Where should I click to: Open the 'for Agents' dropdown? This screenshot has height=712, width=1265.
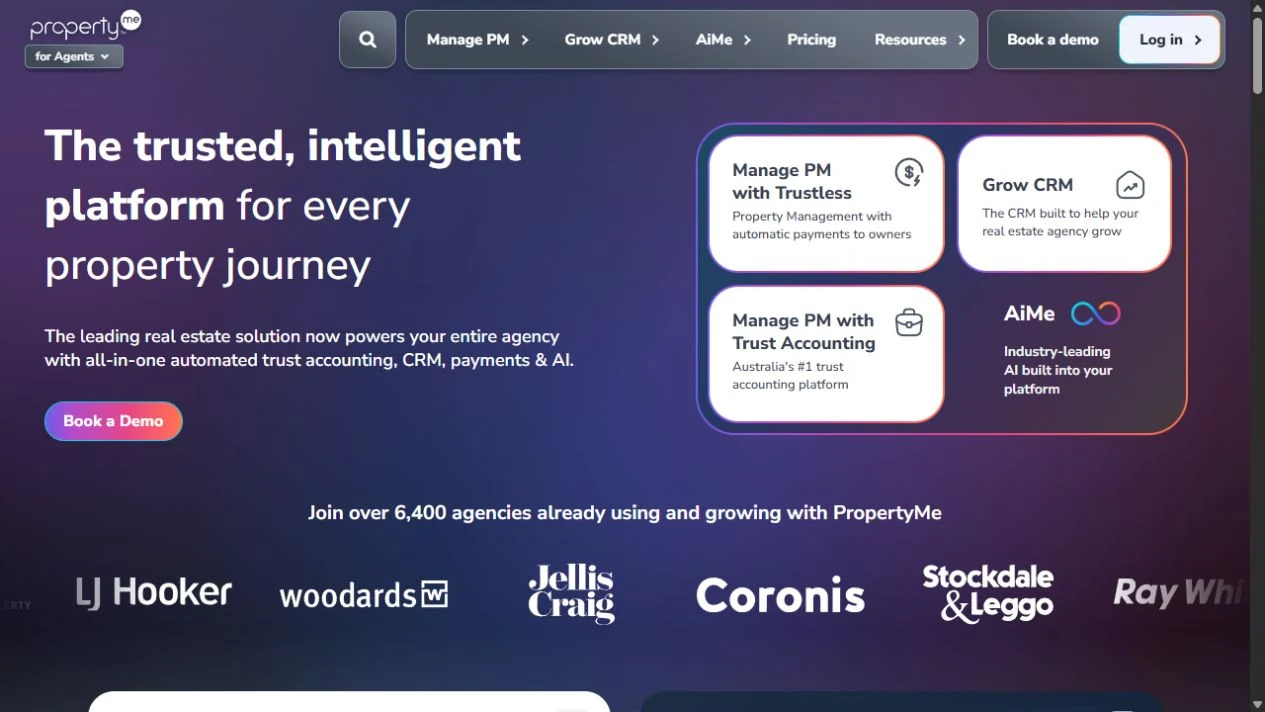[74, 57]
